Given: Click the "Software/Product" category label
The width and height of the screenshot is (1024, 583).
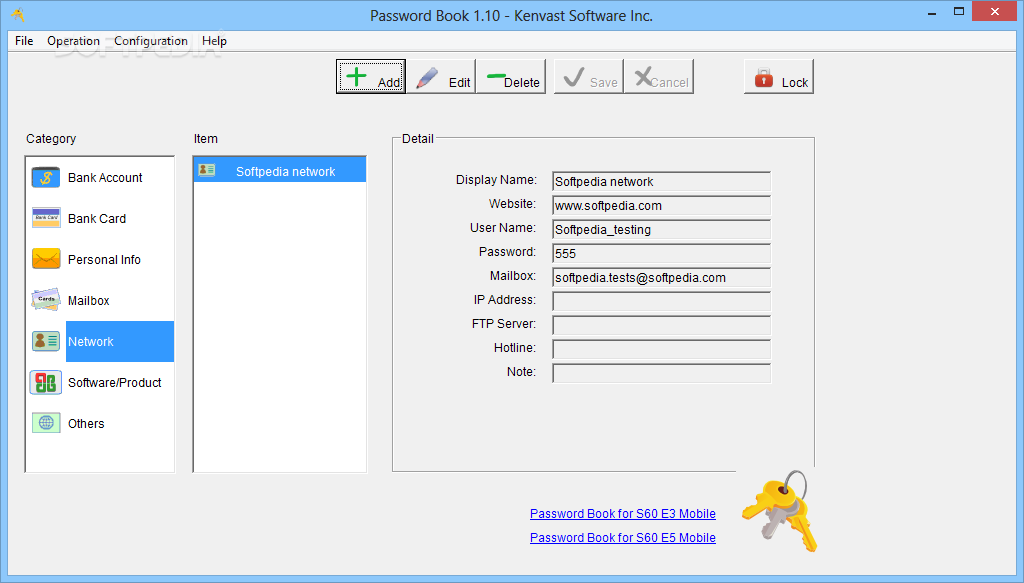Looking at the screenshot, I should pos(115,383).
